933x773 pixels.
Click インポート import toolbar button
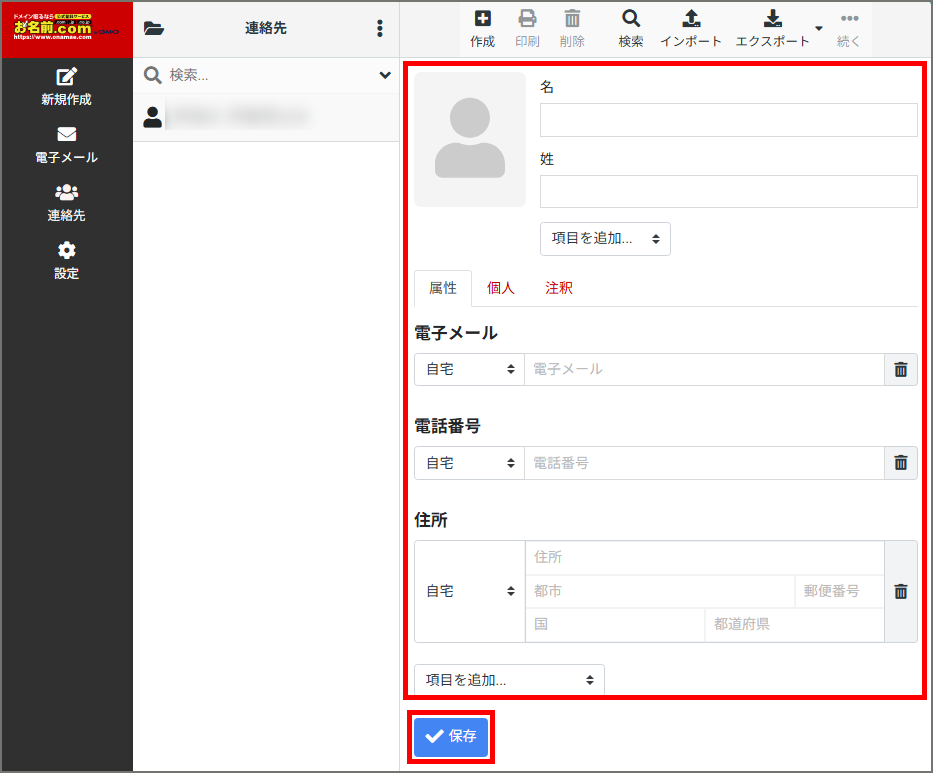[x=691, y=29]
